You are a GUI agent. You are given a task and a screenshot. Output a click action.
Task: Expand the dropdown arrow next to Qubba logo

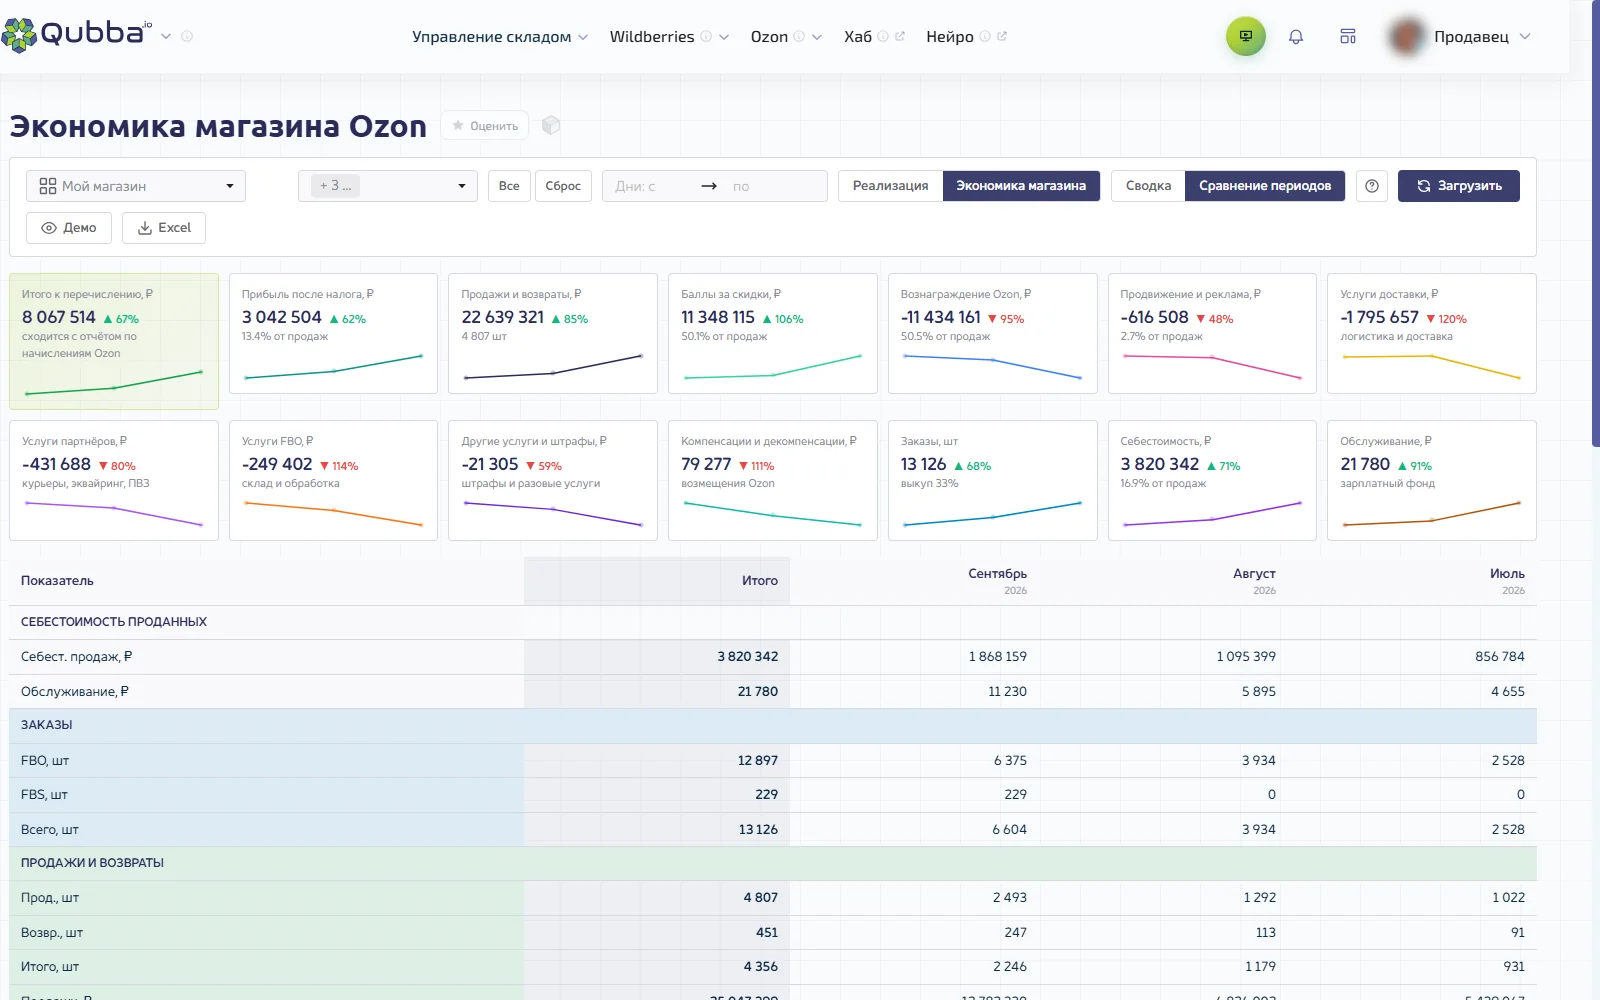[x=166, y=36]
